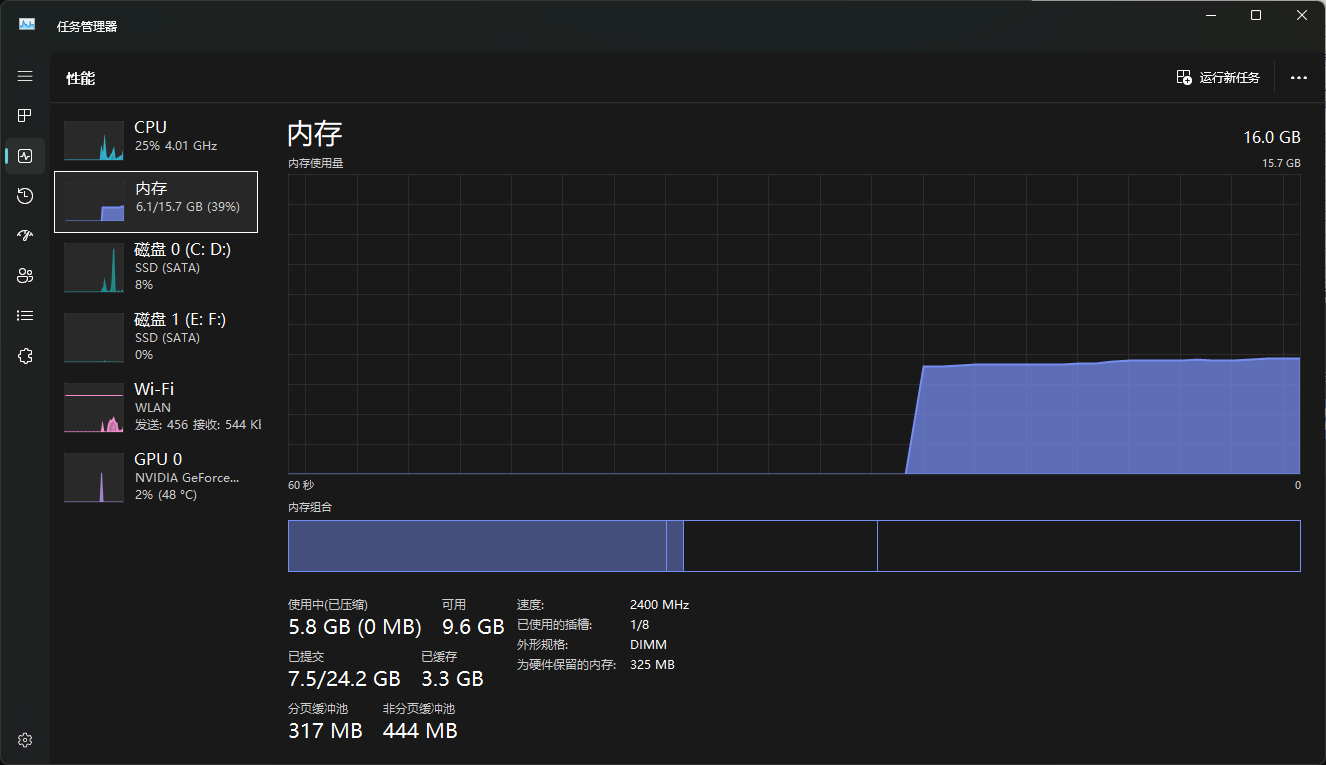Select the 内存 performance item
The image size is (1326, 765).
click(156, 201)
